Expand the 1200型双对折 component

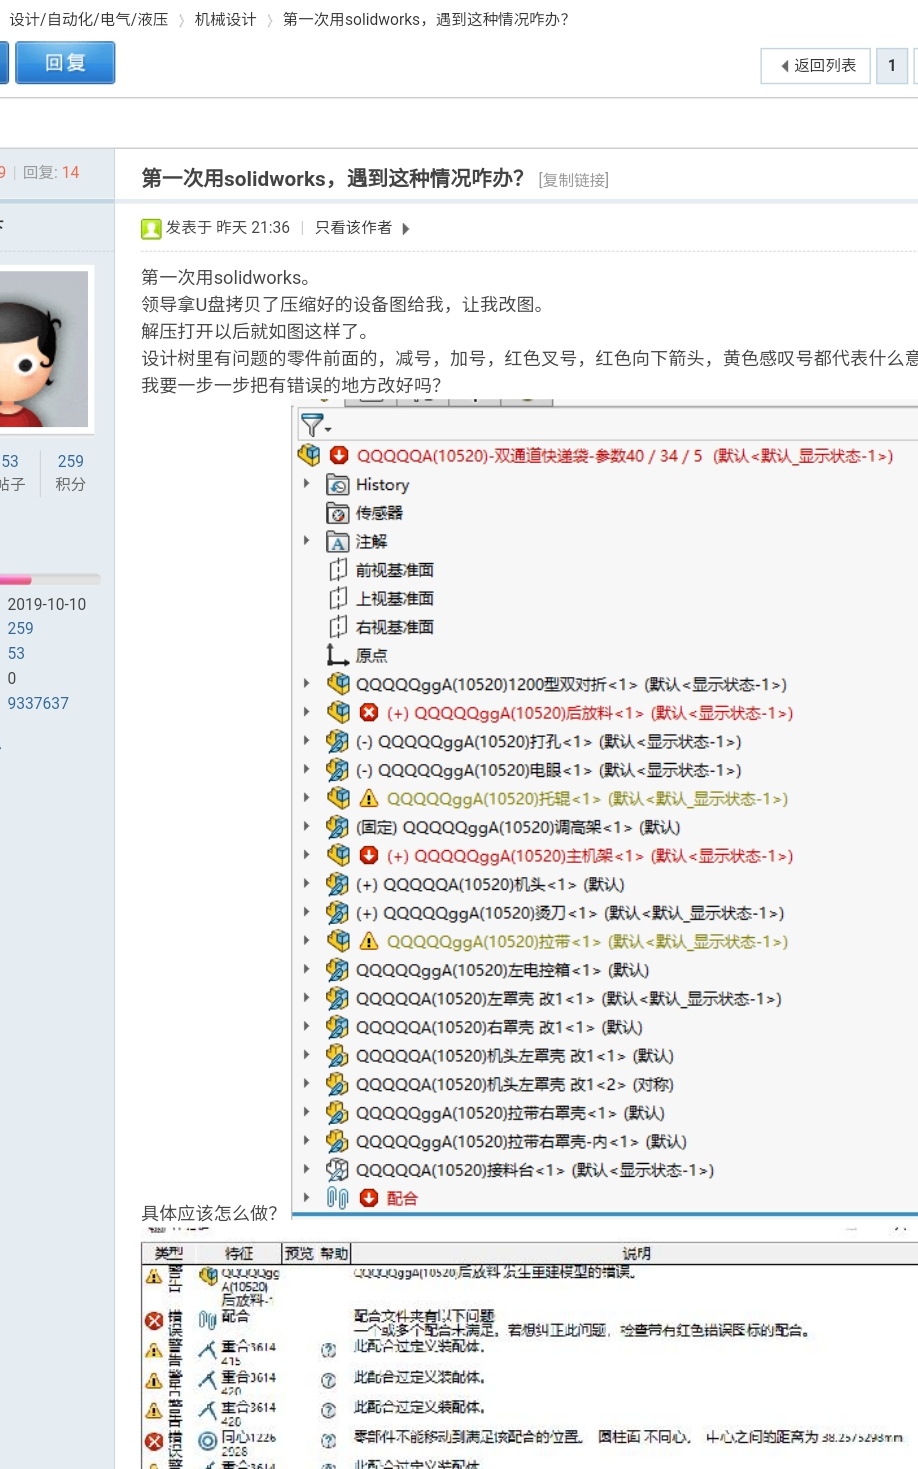[306, 684]
